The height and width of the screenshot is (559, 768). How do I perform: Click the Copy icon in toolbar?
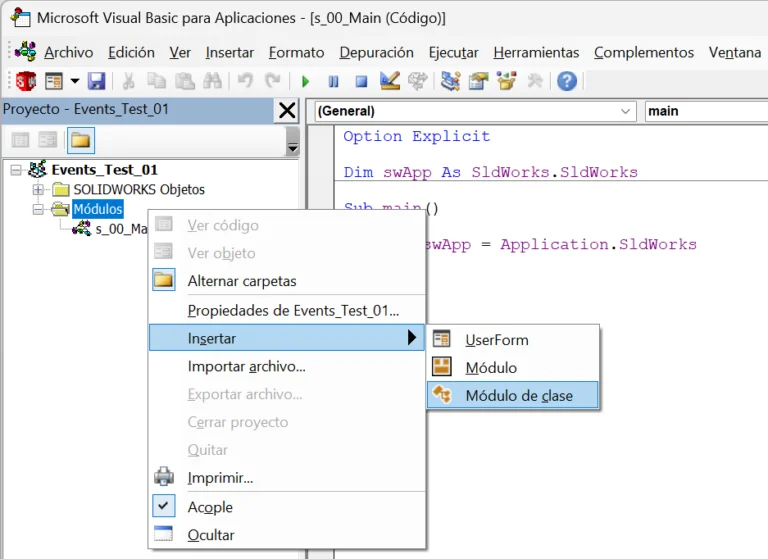(x=157, y=81)
